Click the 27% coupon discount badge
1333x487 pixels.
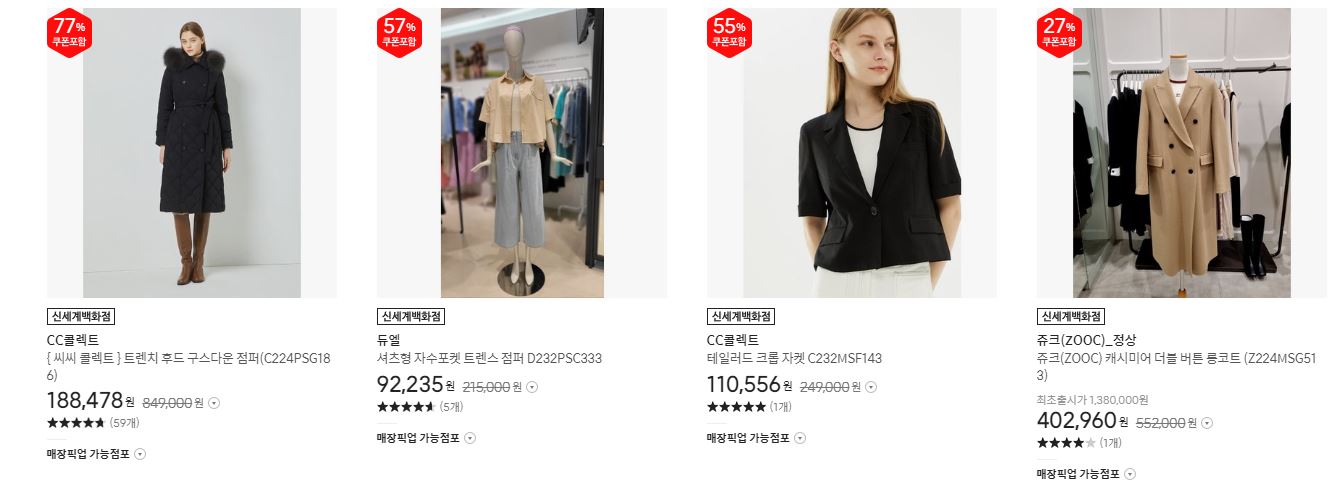point(1059,32)
